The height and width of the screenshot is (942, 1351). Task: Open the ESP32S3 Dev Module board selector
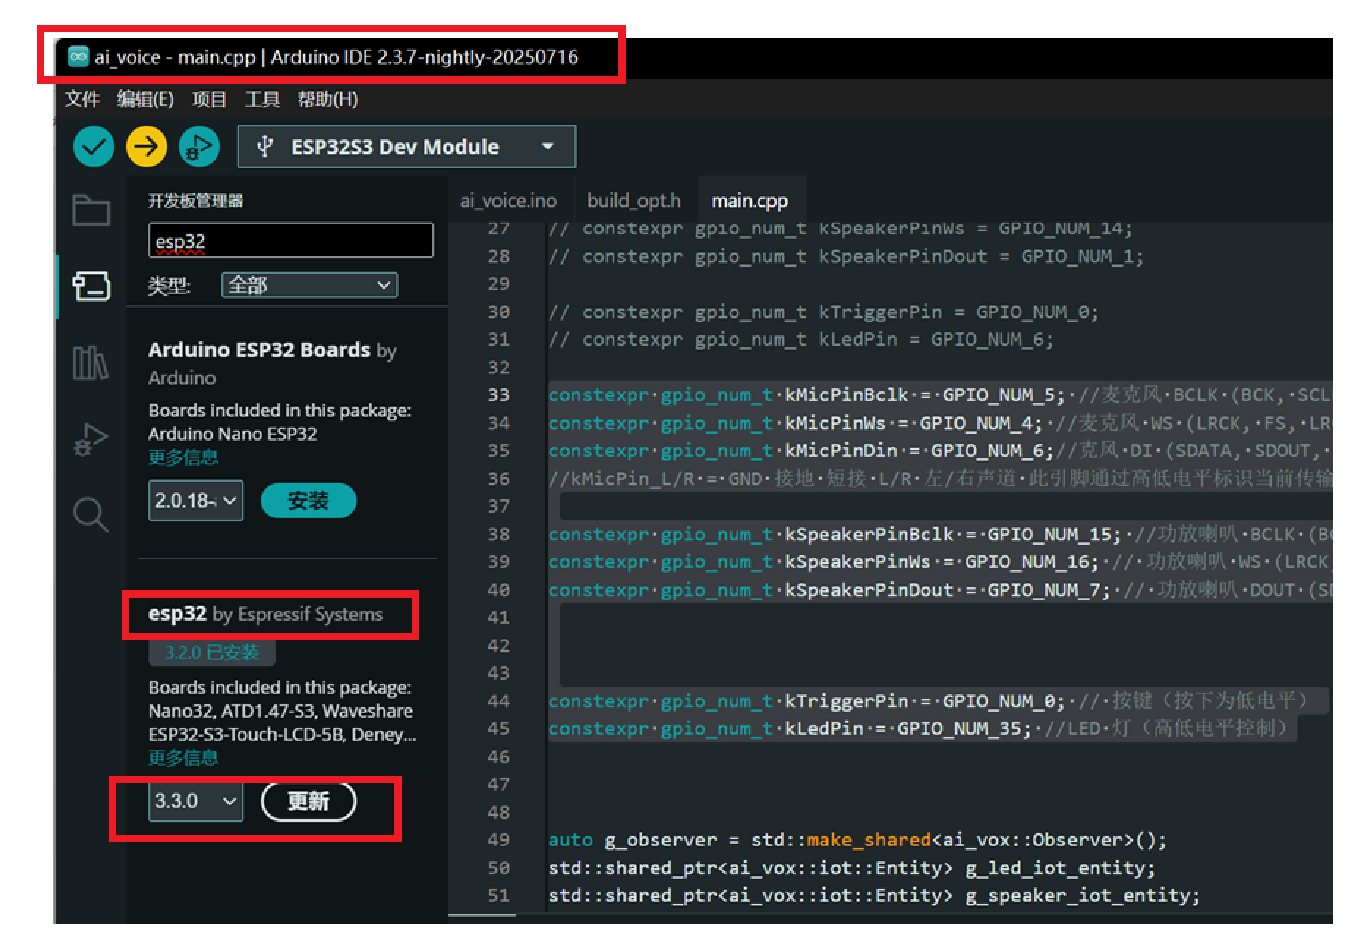pos(406,147)
